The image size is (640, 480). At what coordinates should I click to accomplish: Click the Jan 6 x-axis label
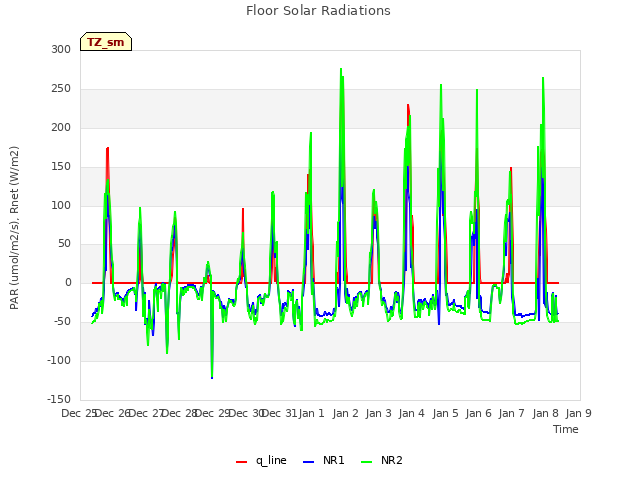pyautogui.click(x=478, y=413)
